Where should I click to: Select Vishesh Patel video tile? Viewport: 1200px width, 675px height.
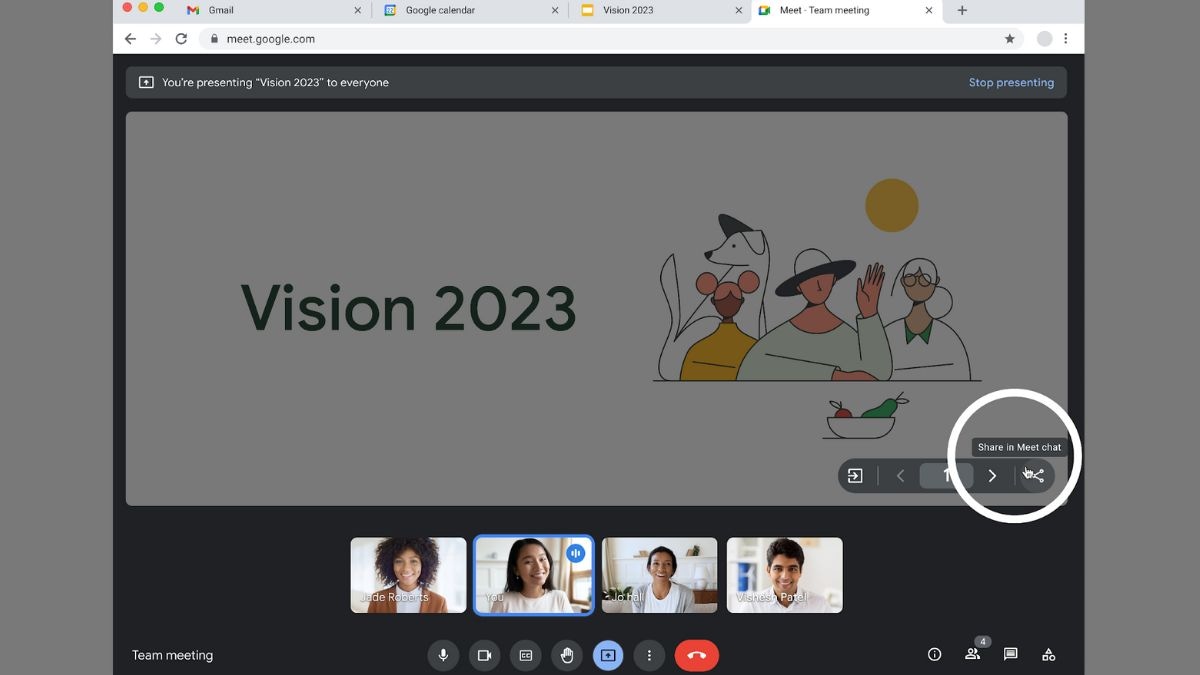pos(785,575)
